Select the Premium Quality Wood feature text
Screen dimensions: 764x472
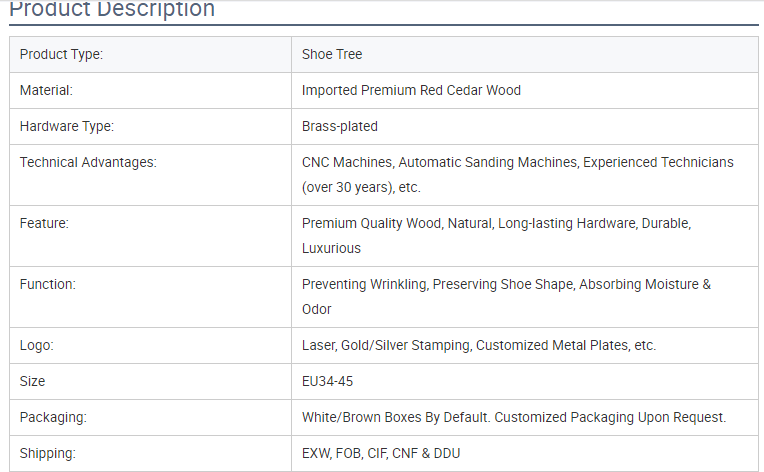click(496, 235)
